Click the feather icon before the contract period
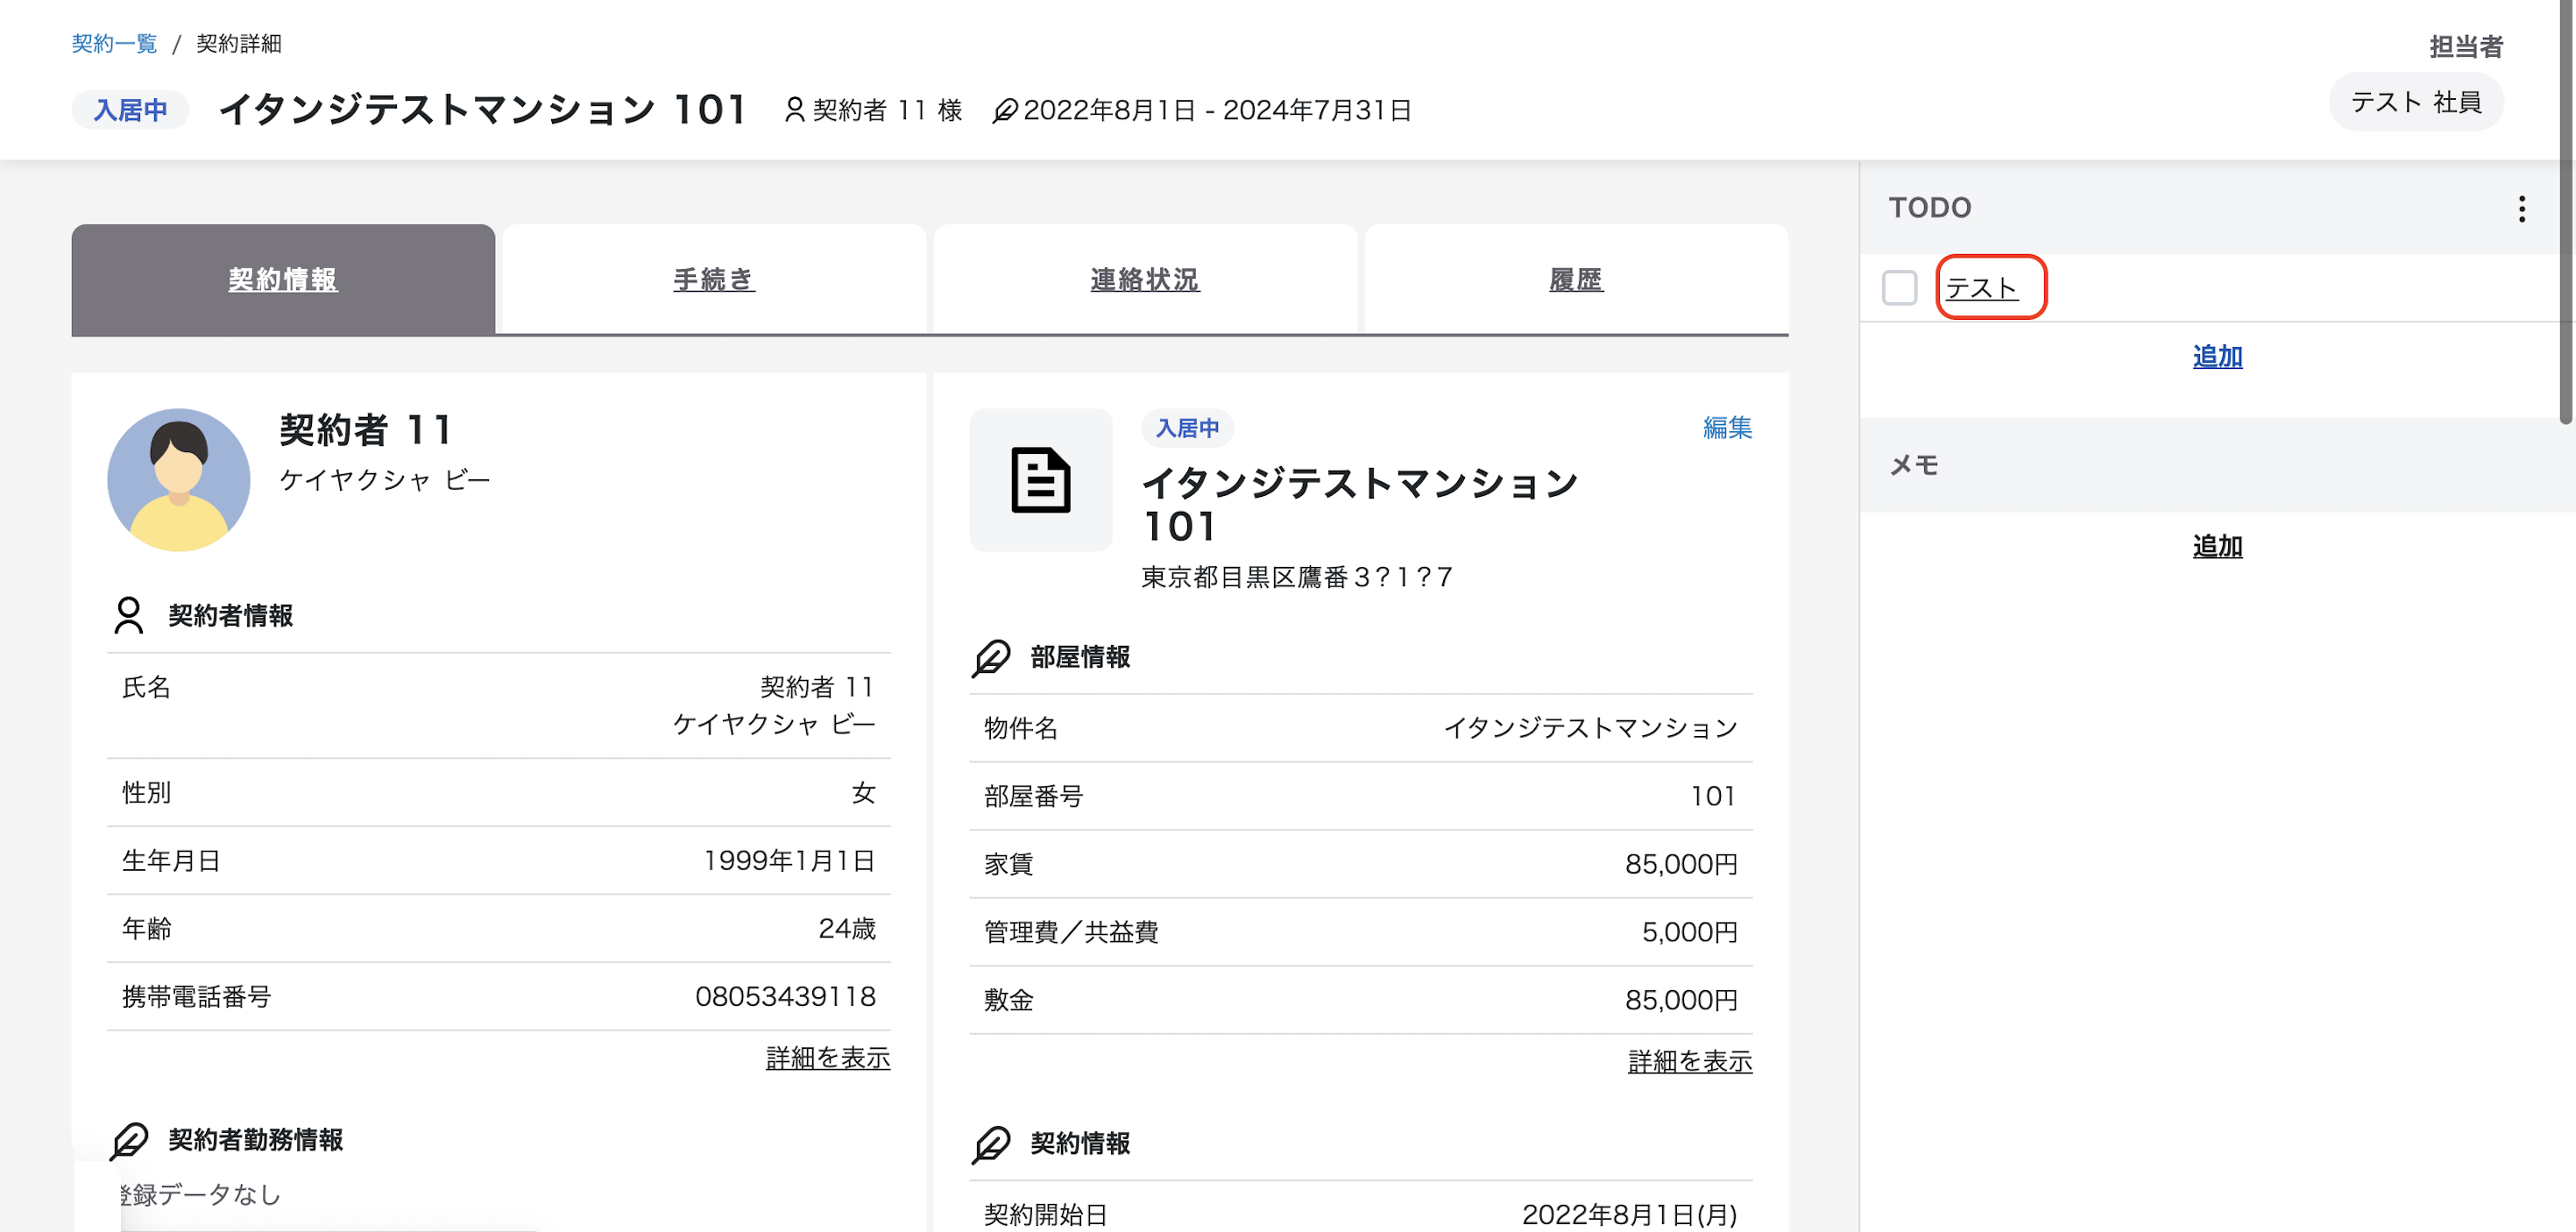 1004,110
